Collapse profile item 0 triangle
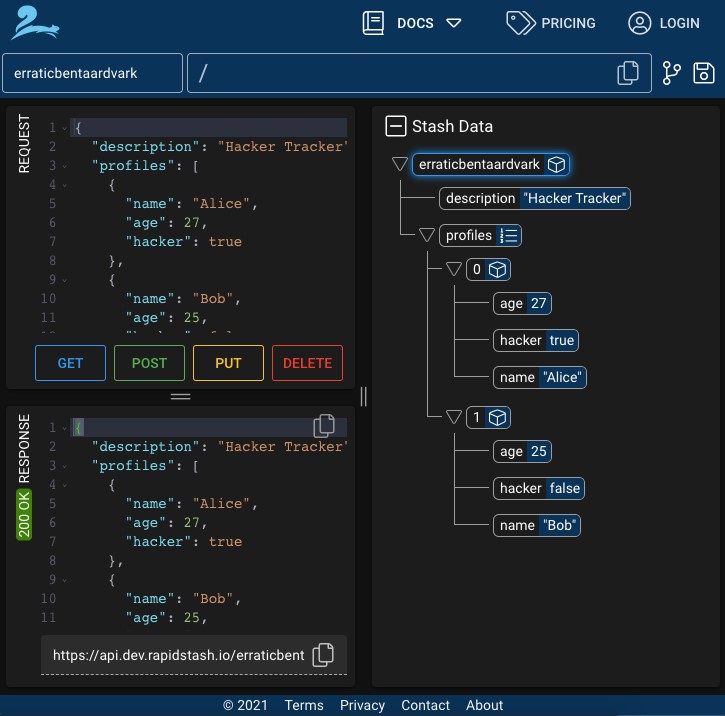Screen dimensions: 725x716 click(454, 269)
